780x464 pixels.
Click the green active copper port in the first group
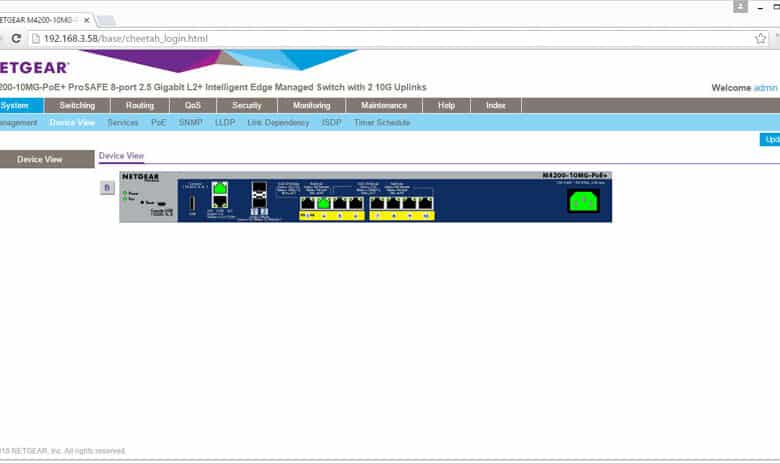click(x=324, y=203)
